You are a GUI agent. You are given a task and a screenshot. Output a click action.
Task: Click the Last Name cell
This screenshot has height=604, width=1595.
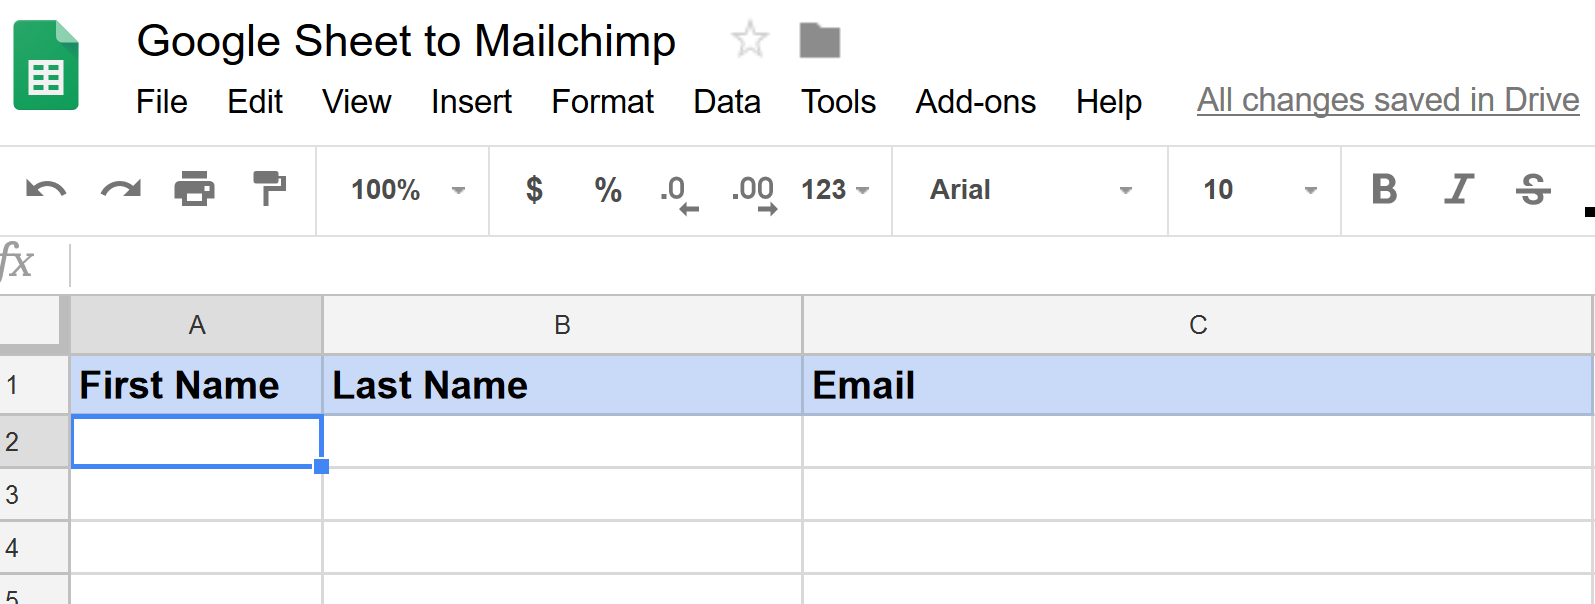click(562, 385)
